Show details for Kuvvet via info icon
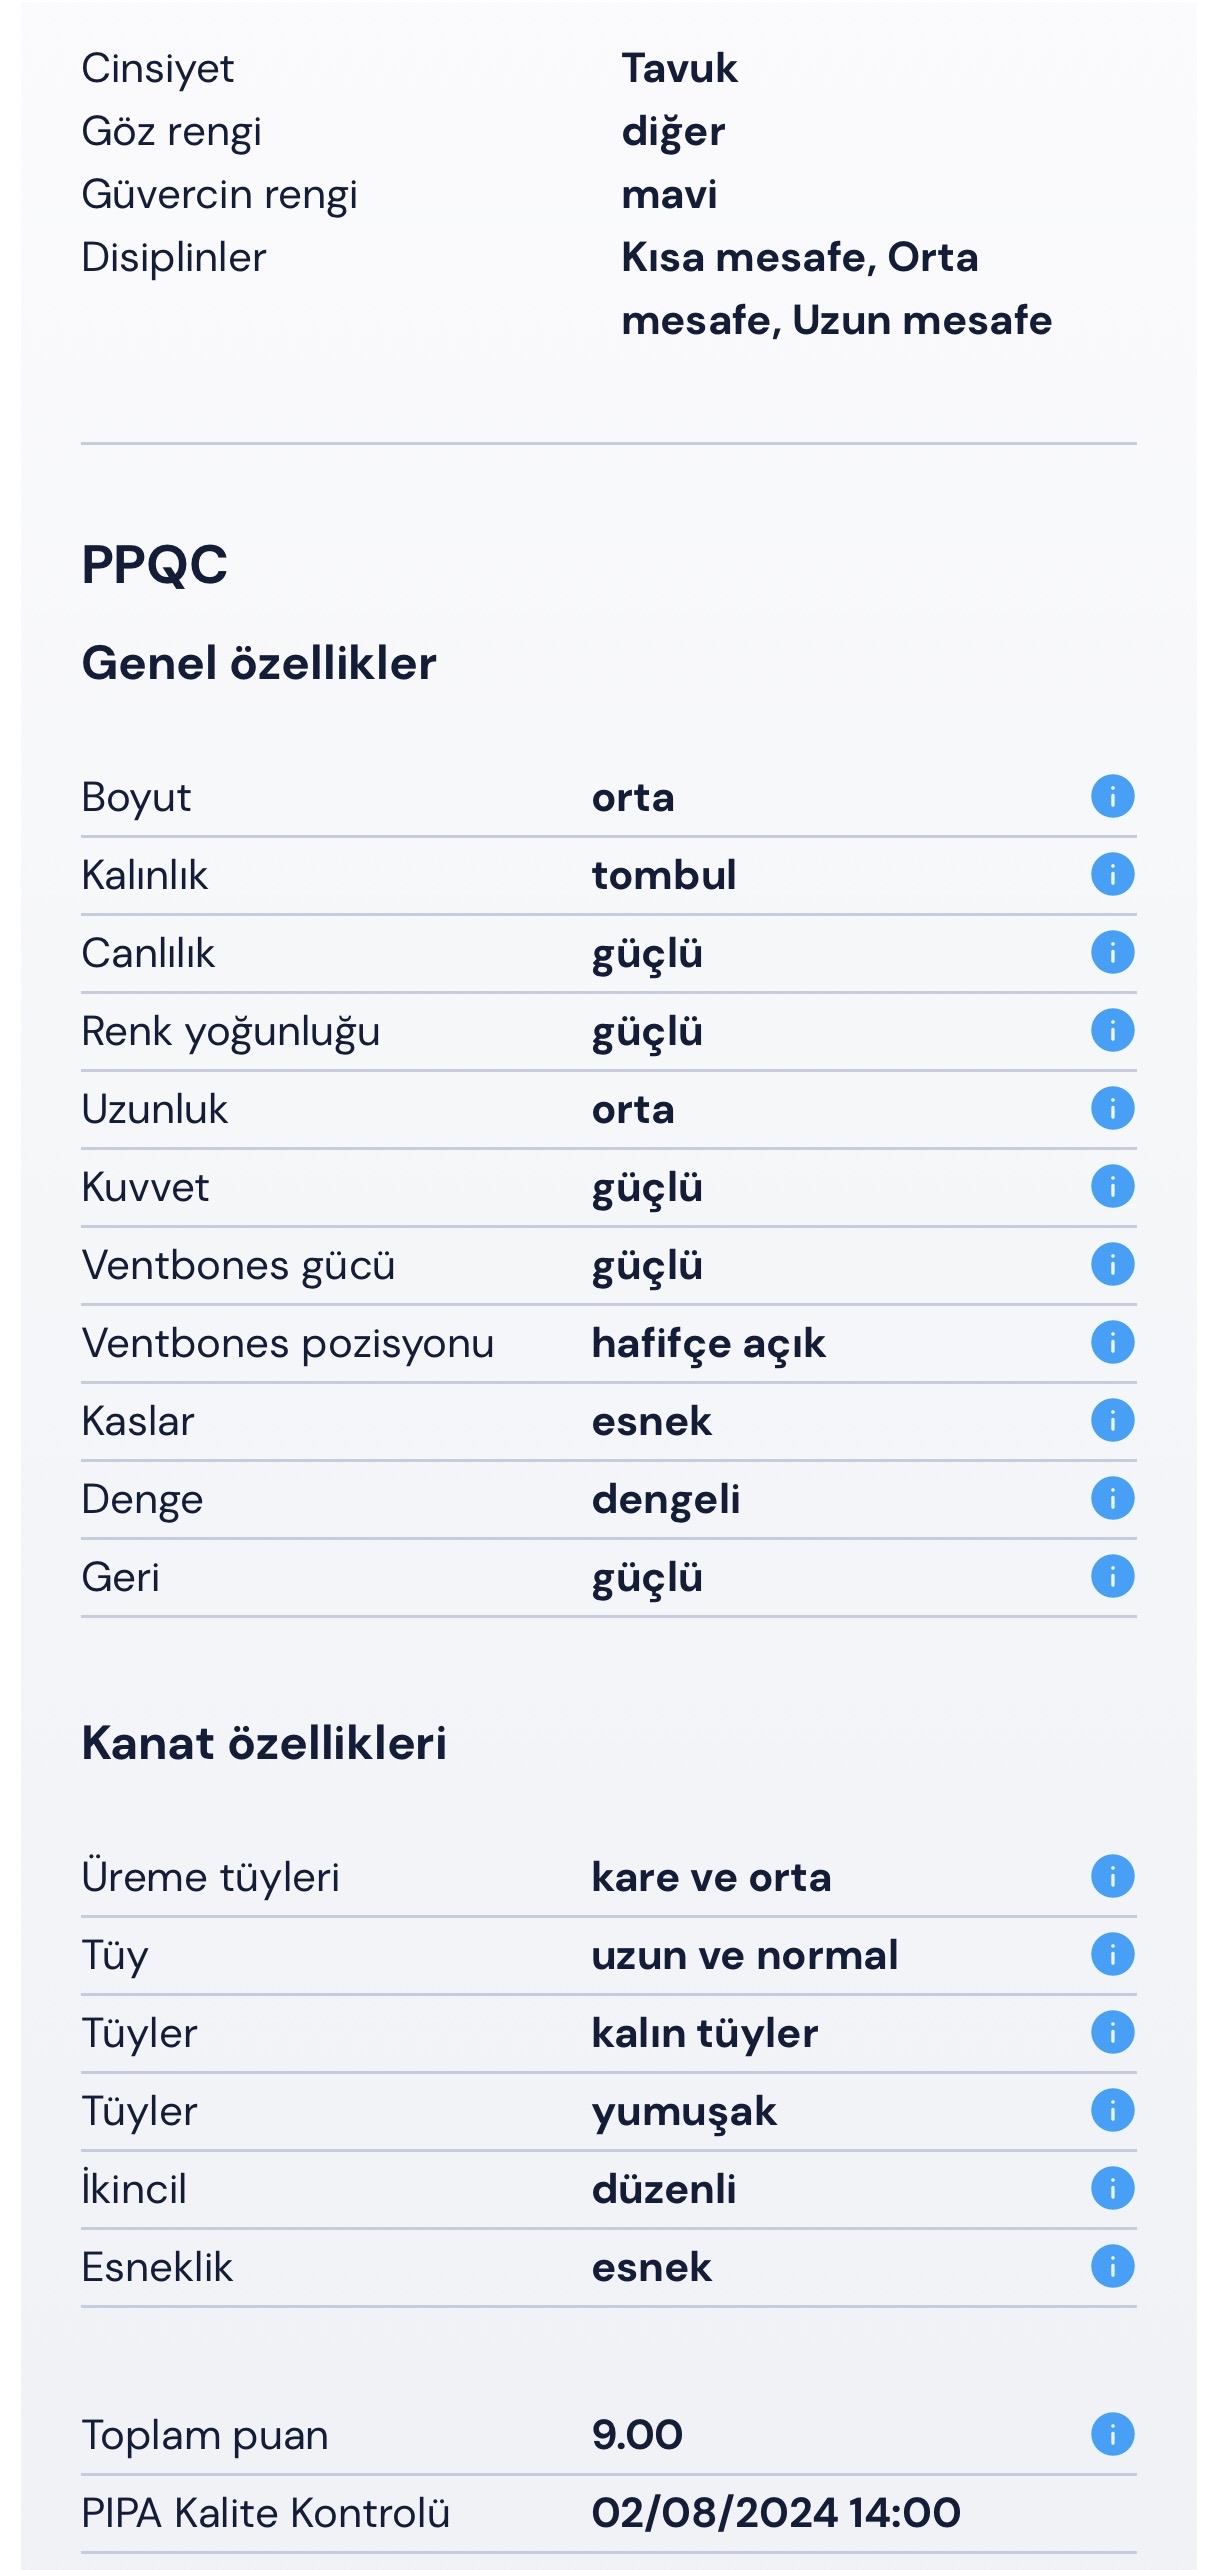The image size is (1206, 2570). (x=1111, y=1187)
